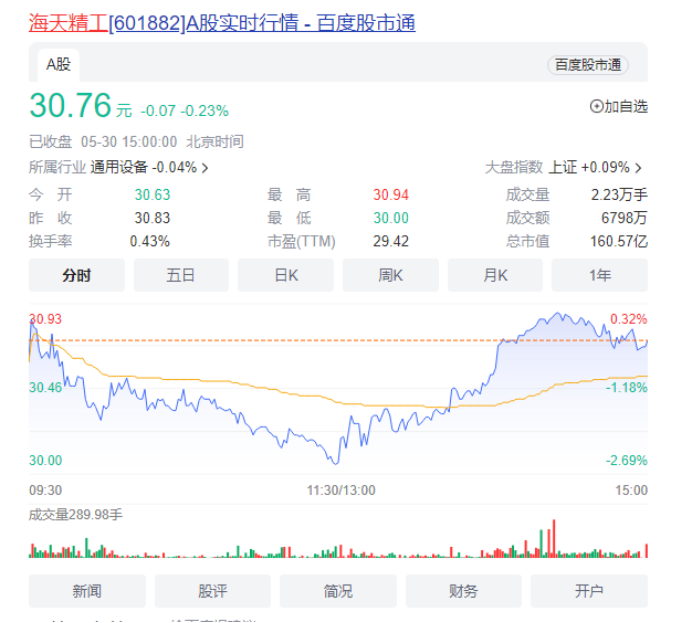
Task: Open the 简况 section button
Action: [338, 591]
